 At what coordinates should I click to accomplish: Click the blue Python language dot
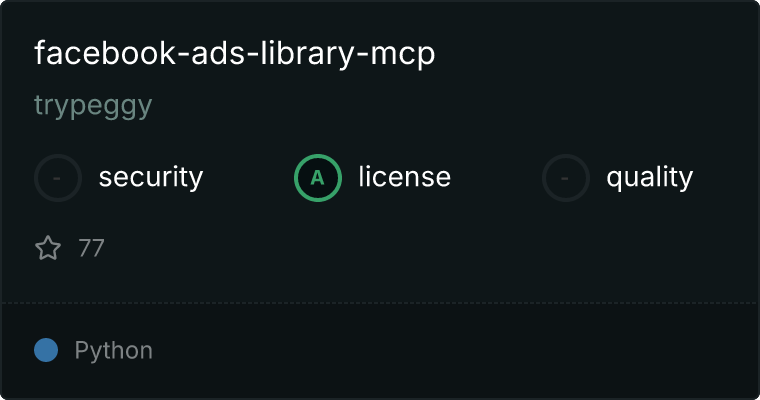point(46,350)
